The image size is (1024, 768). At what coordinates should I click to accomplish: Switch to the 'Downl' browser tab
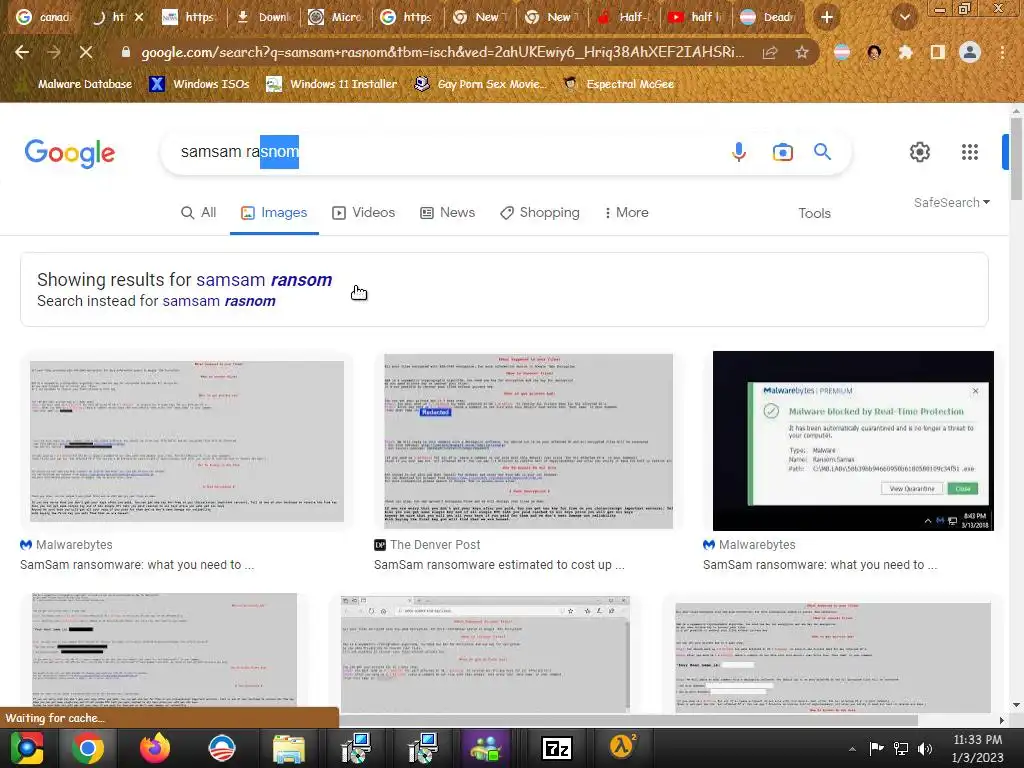pos(264,17)
